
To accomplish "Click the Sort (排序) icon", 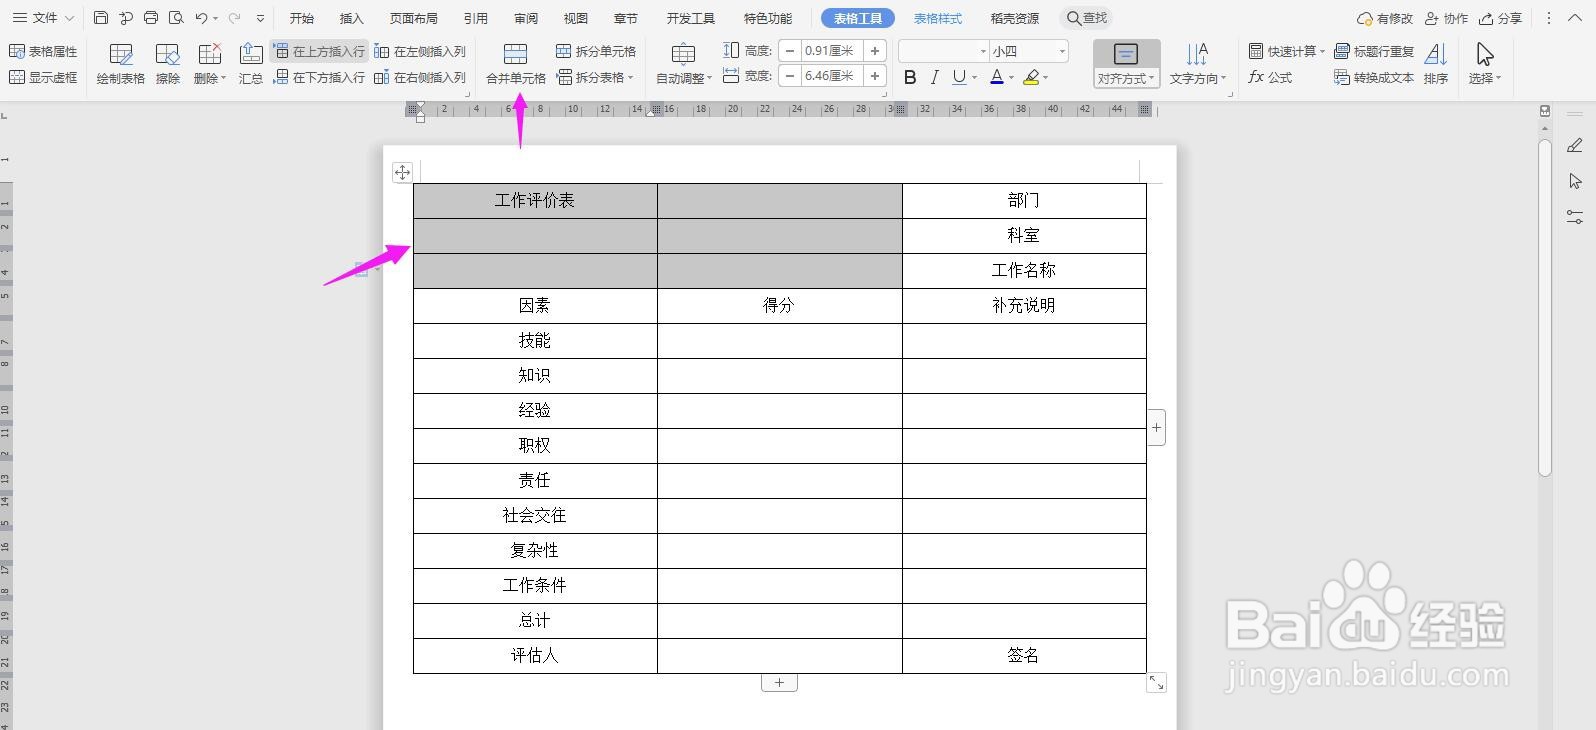I will point(1436,64).
